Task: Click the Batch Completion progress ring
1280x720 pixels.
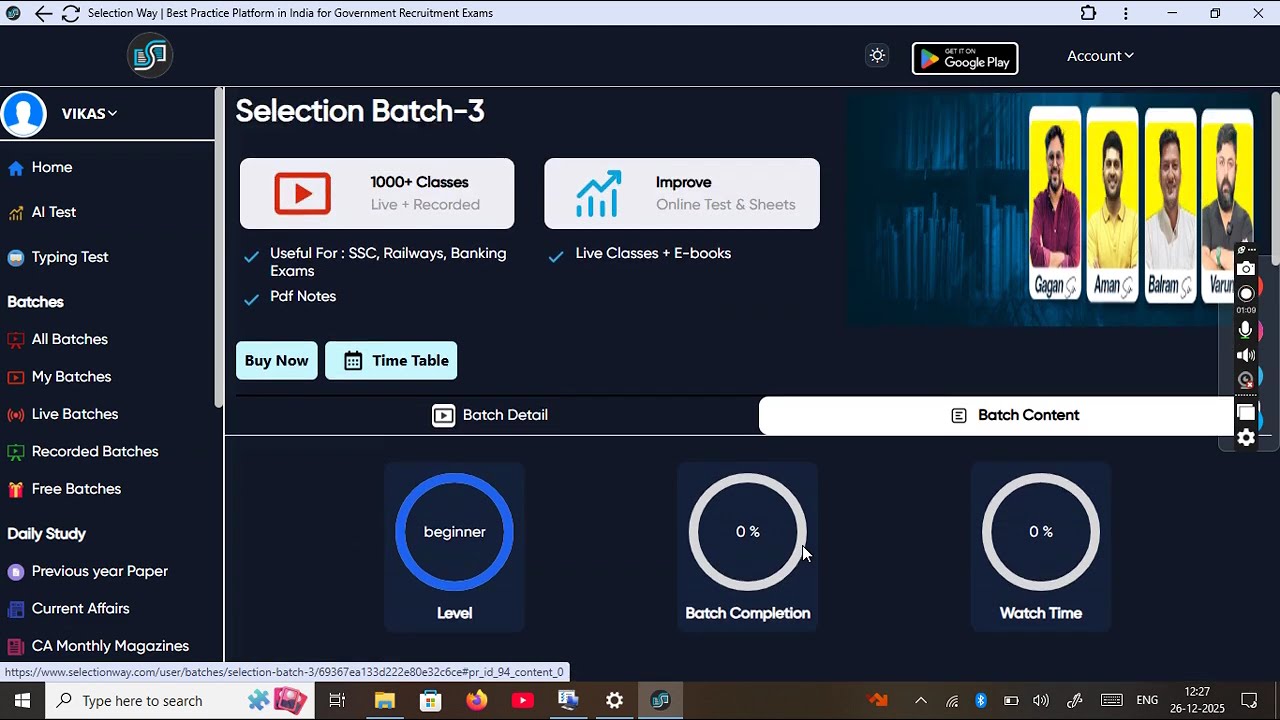Action: tap(748, 532)
